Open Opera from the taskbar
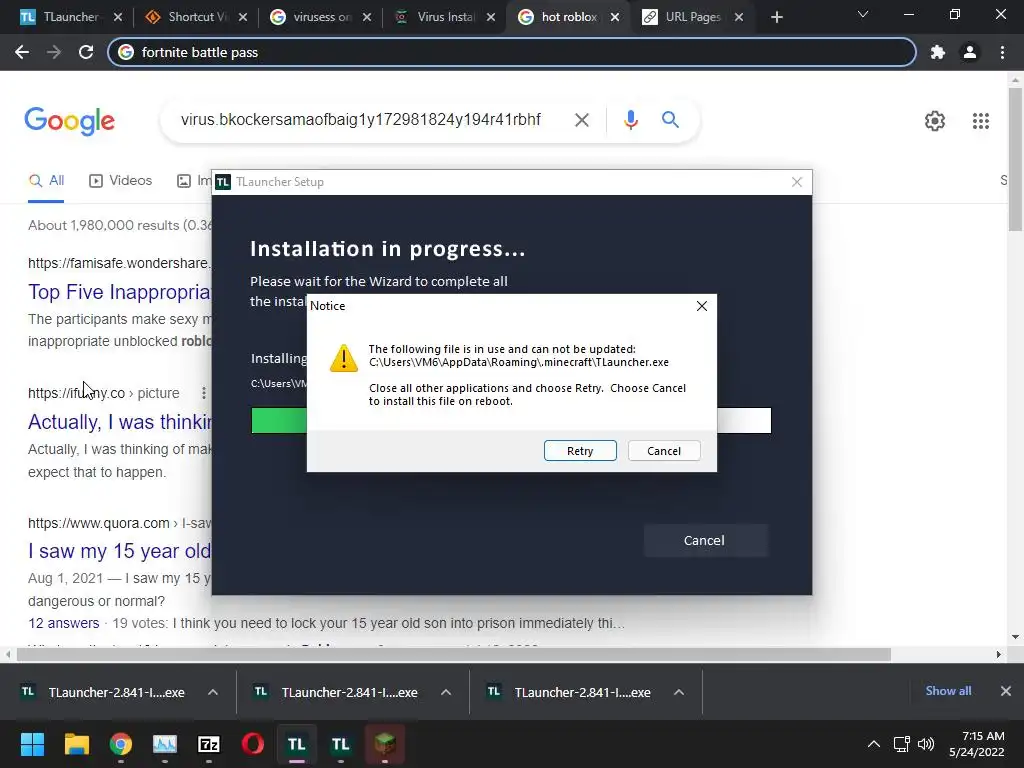 tap(253, 744)
